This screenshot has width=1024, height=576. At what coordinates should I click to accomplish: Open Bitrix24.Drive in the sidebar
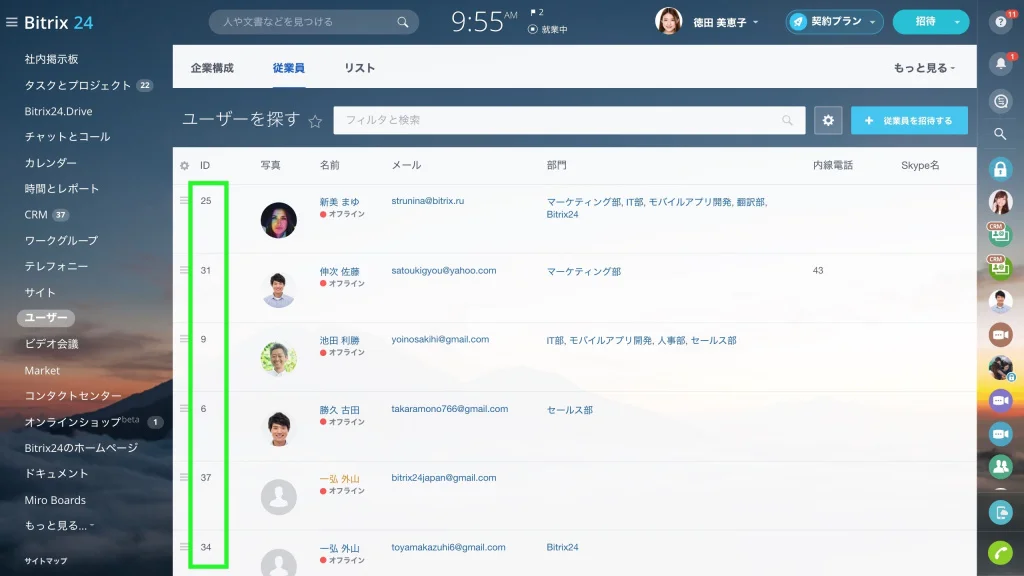[58, 111]
